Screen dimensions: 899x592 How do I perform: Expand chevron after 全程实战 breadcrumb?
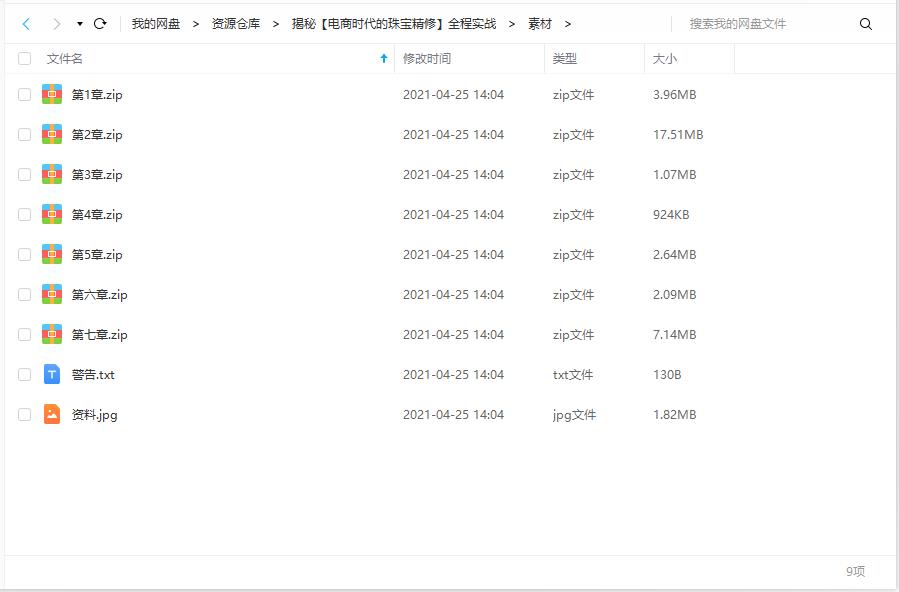[512, 24]
